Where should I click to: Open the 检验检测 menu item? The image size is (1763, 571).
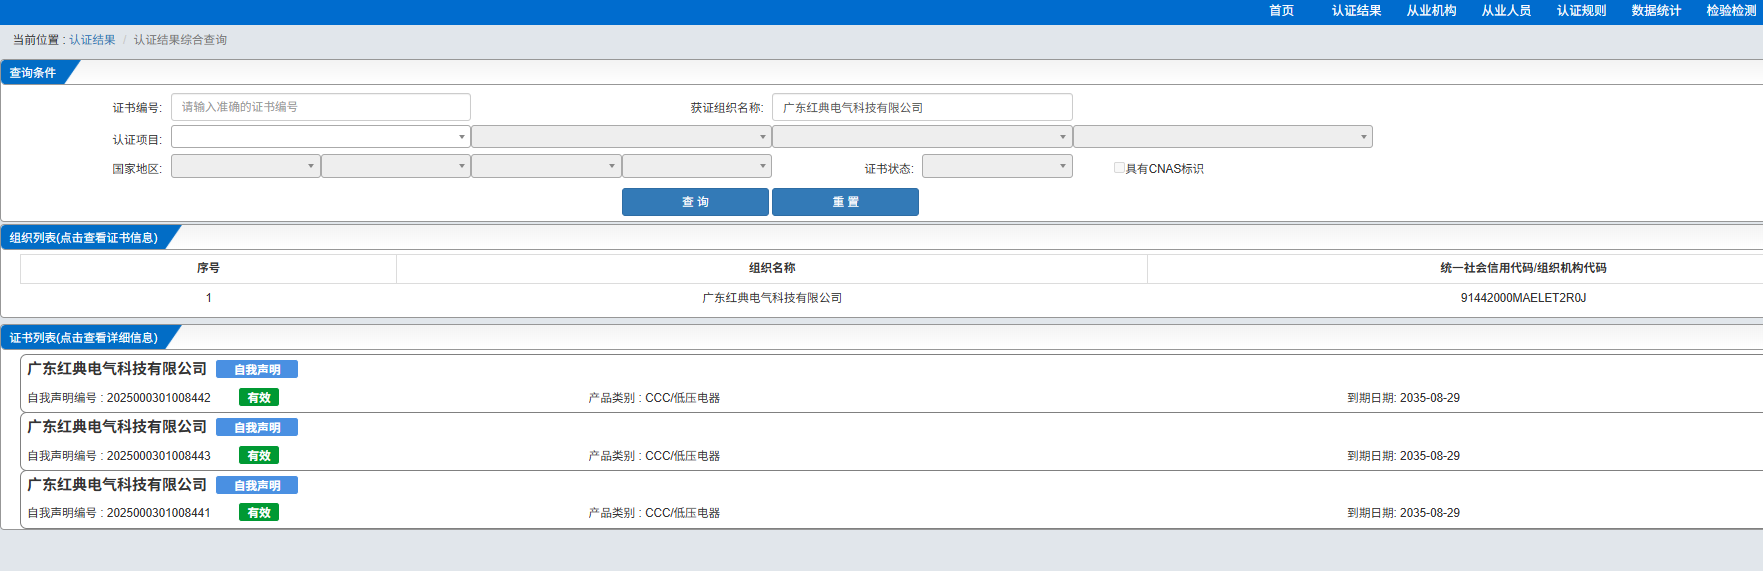tap(1731, 11)
